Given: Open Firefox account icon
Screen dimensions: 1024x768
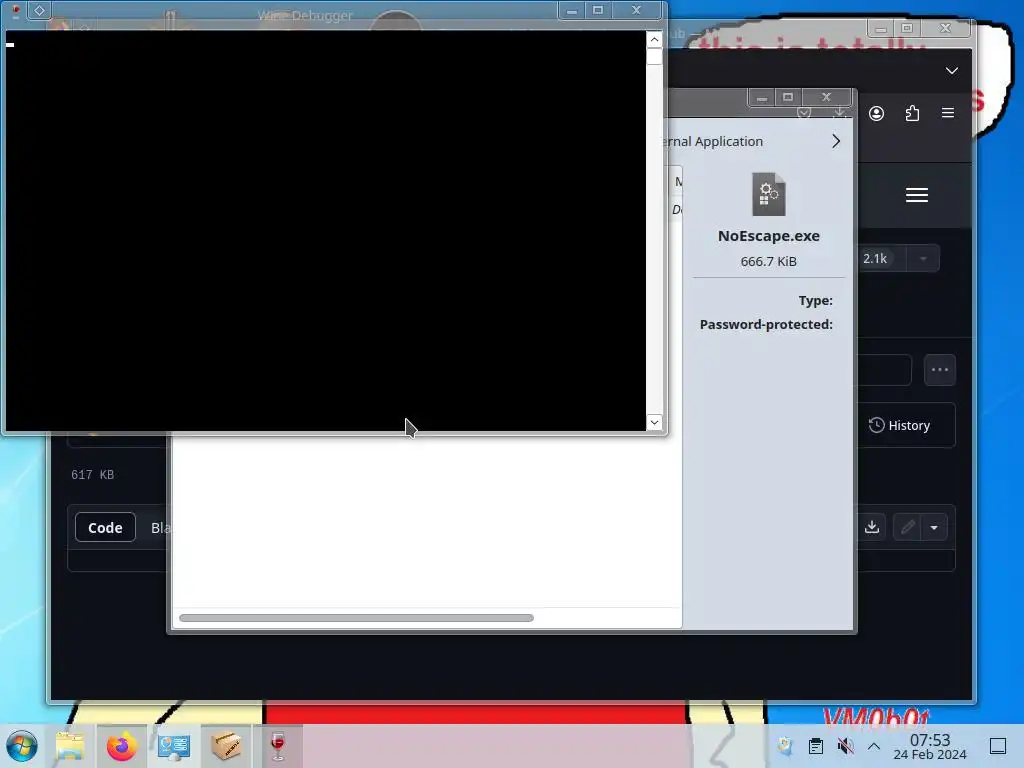Looking at the screenshot, I should (x=876, y=114).
